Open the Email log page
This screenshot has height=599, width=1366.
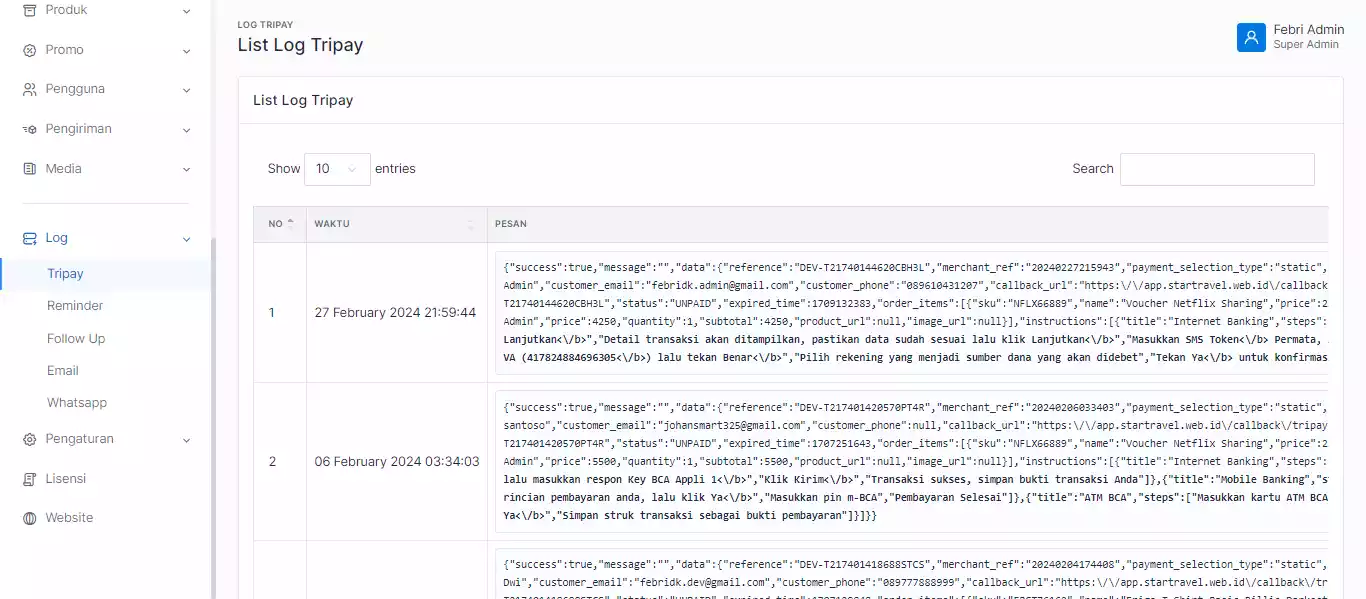[x=63, y=371]
